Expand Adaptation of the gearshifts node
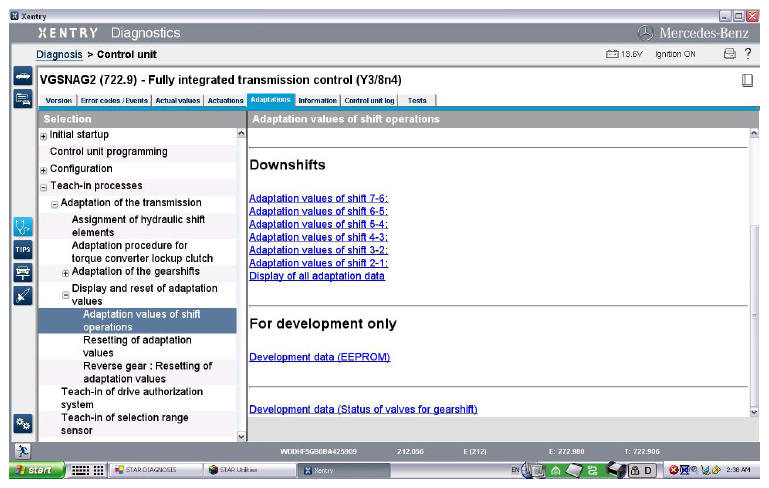The height and width of the screenshot is (488, 769). (66, 273)
